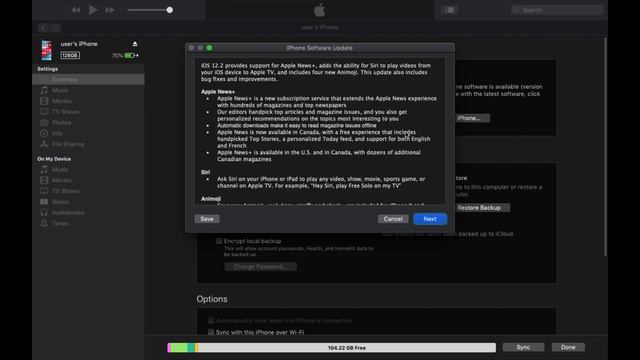640x360 pixels.
Task: Click the play button in toolbar
Action: [93, 10]
